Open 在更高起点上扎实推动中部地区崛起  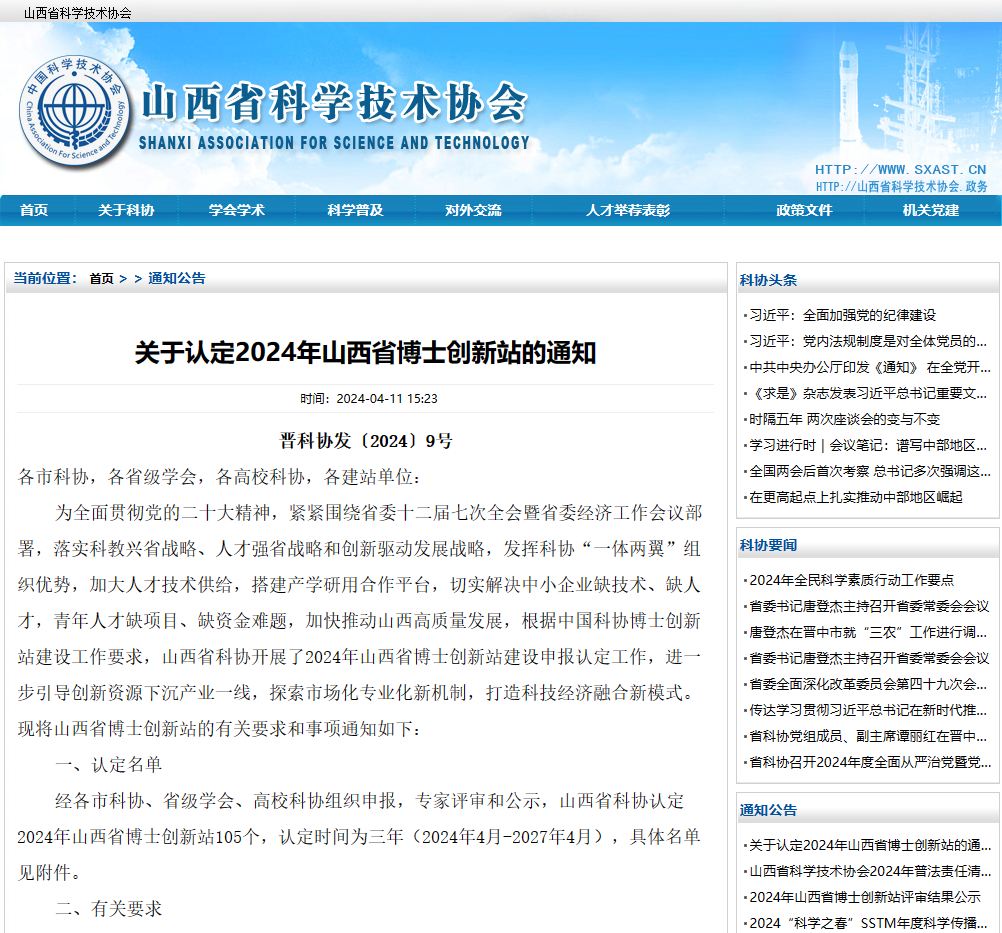point(856,497)
